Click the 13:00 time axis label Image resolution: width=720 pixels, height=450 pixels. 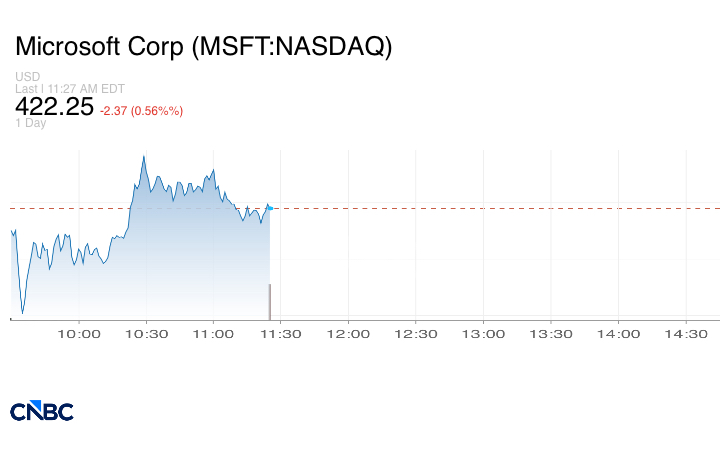pyautogui.click(x=483, y=334)
